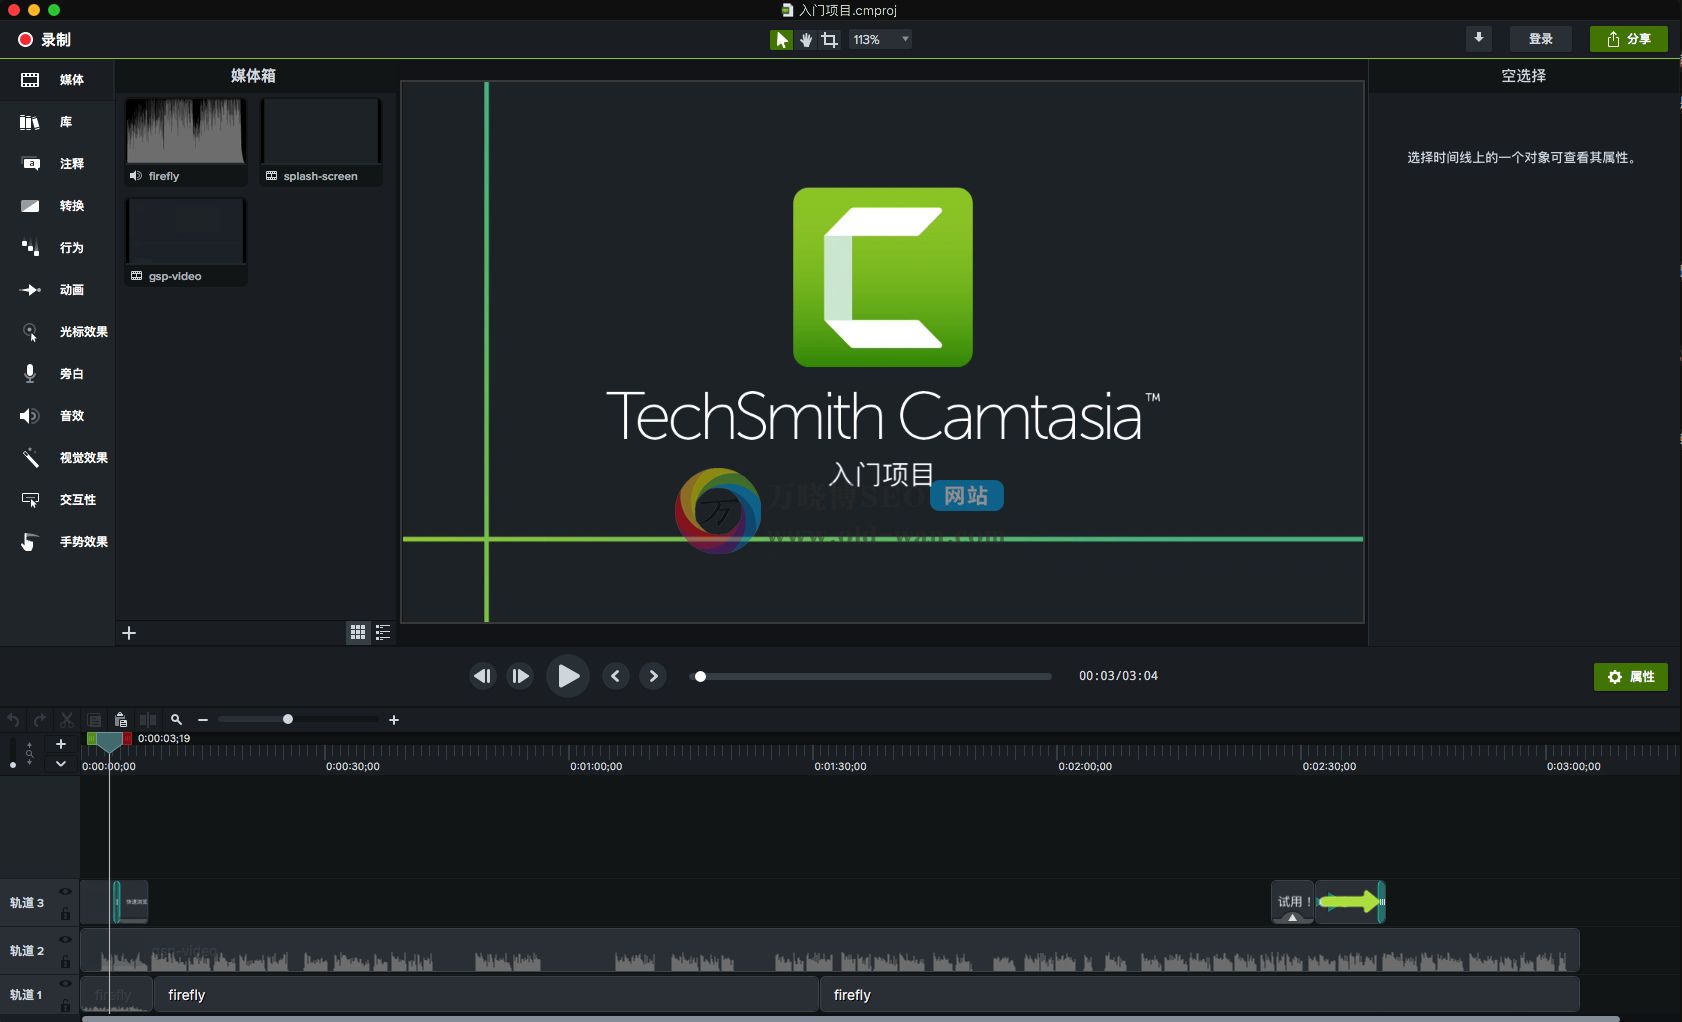This screenshot has width=1682, height=1022.
Task: Switch media bin to list view
Action: click(382, 632)
